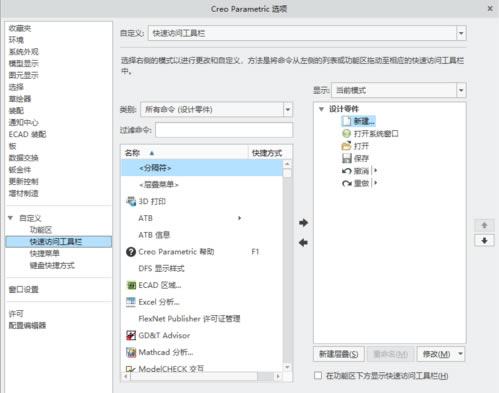Select 功能区 under 自定义
The height and width of the screenshot is (393, 499).
[x=41, y=230]
